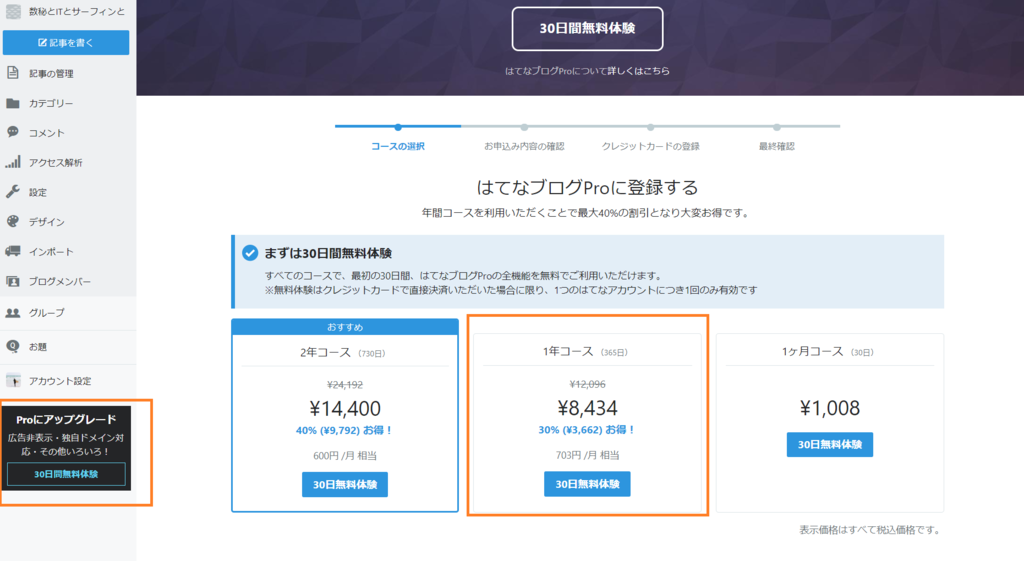Click the 1ヶ月コース heading
Viewport: 1024px width, 561px height.
[827, 351]
